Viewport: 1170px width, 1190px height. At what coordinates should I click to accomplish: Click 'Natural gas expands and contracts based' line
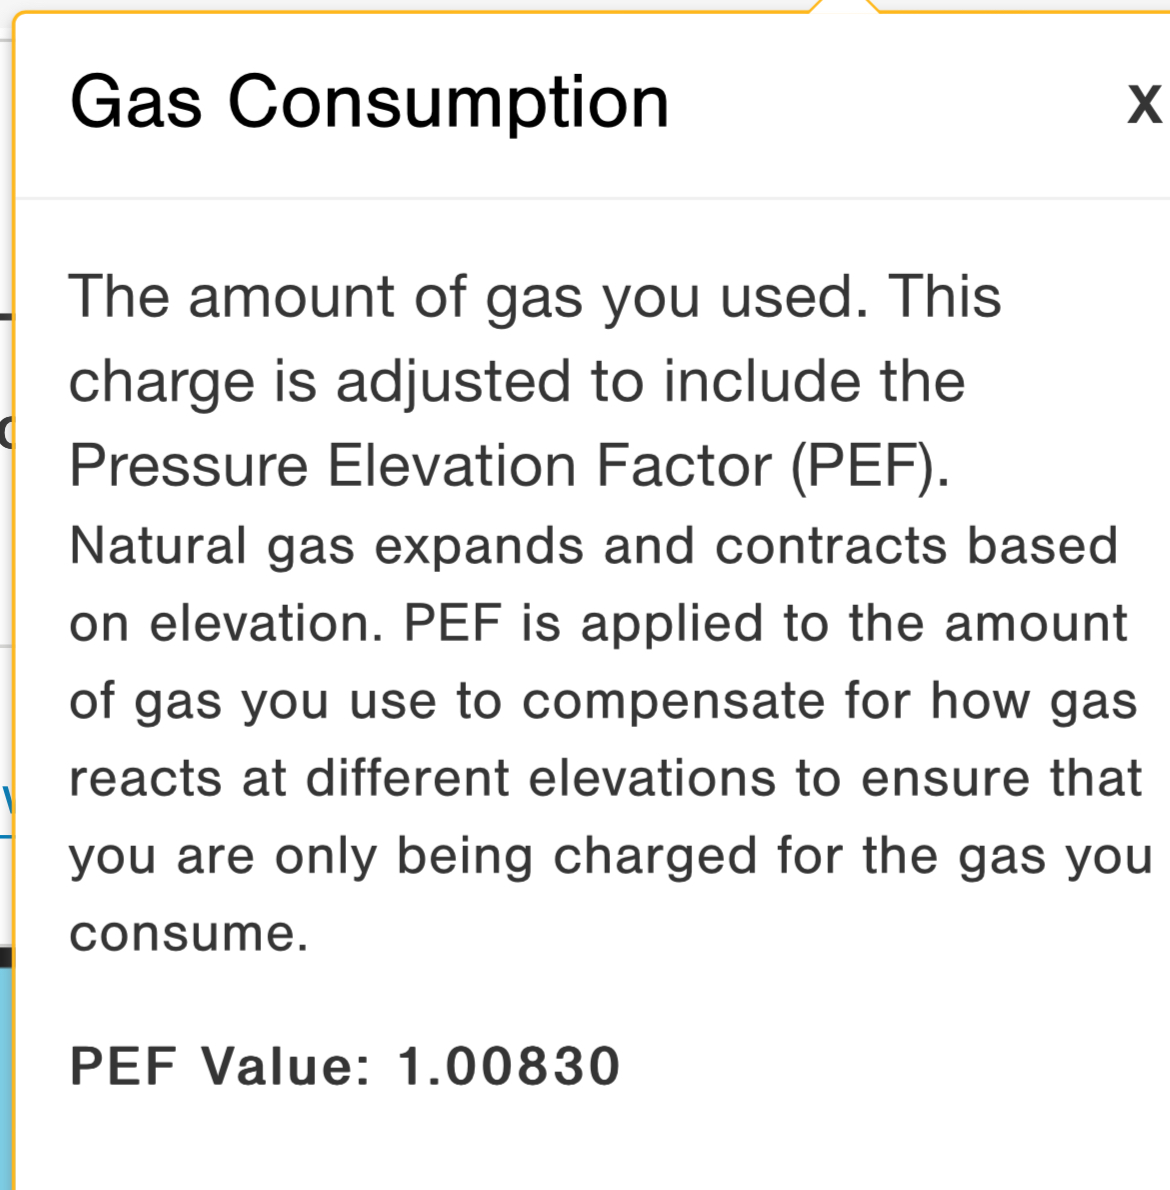593,546
